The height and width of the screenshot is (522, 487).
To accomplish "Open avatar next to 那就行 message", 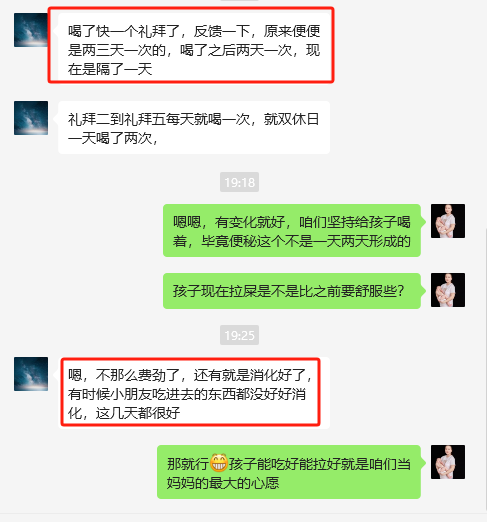I will point(448,462).
